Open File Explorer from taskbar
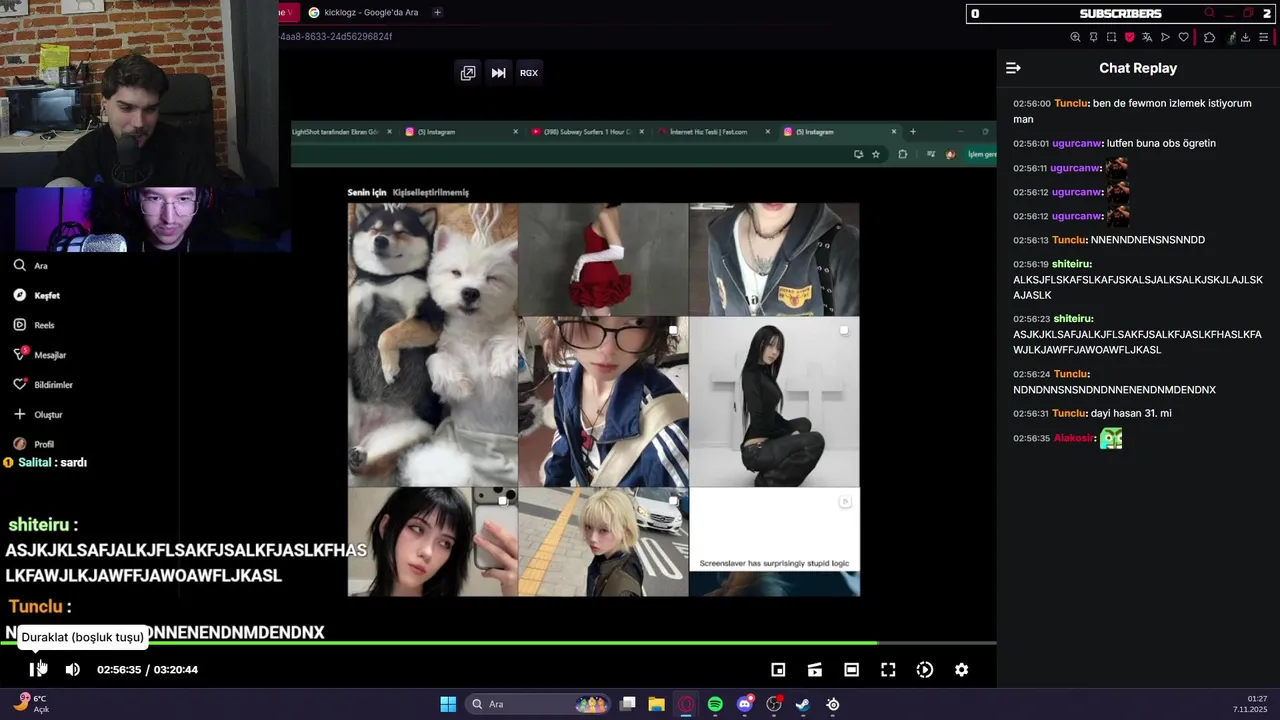Viewport: 1280px width, 720px height. tap(656, 704)
